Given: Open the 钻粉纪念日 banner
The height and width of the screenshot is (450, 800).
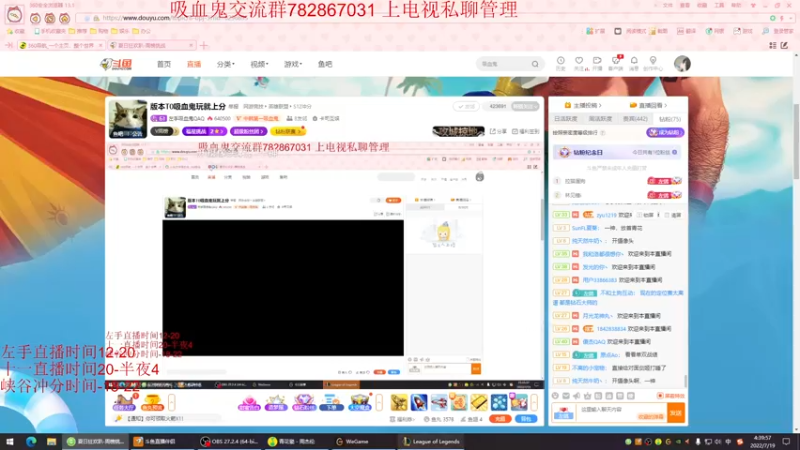Looking at the screenshot, I should click(x=617, y=152).
